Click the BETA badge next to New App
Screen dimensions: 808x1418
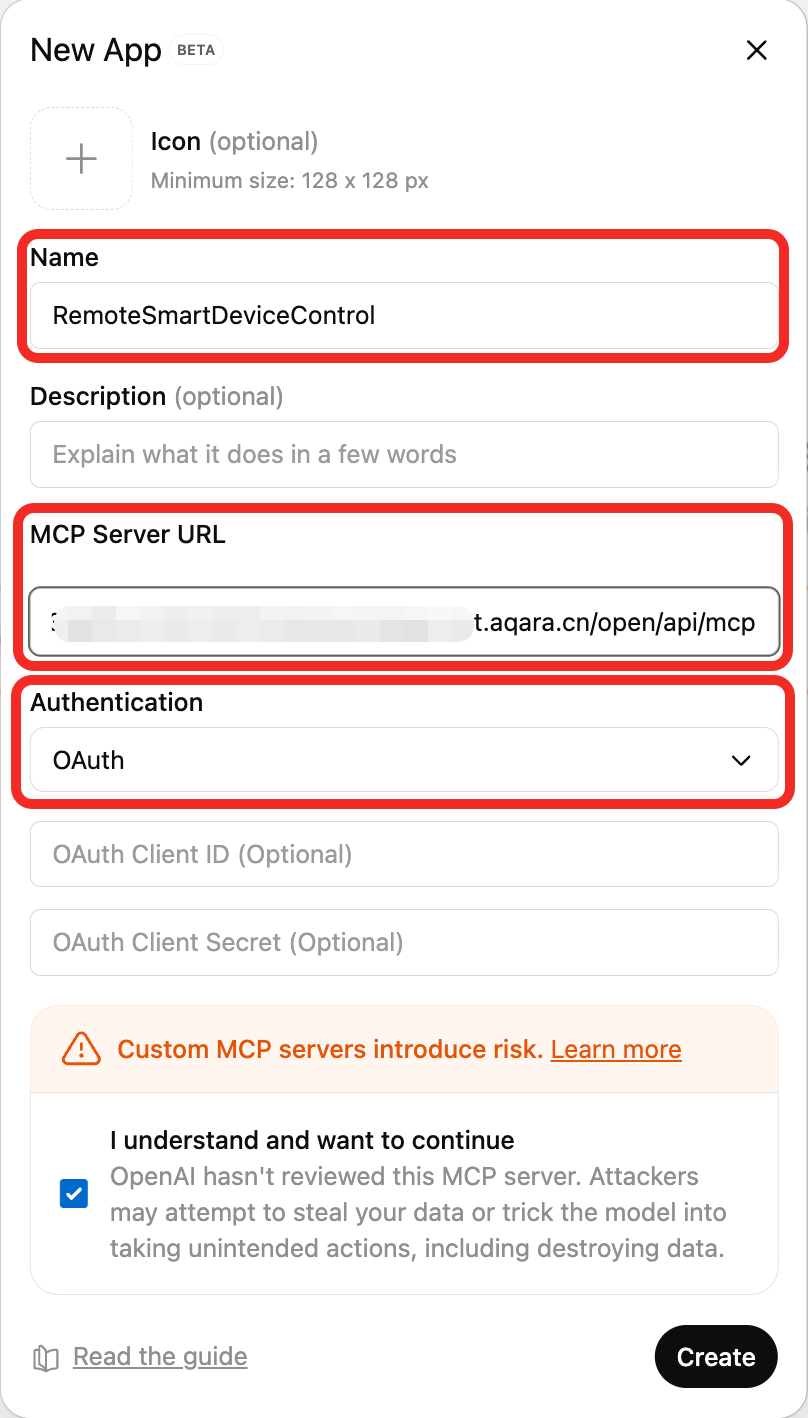196,50
